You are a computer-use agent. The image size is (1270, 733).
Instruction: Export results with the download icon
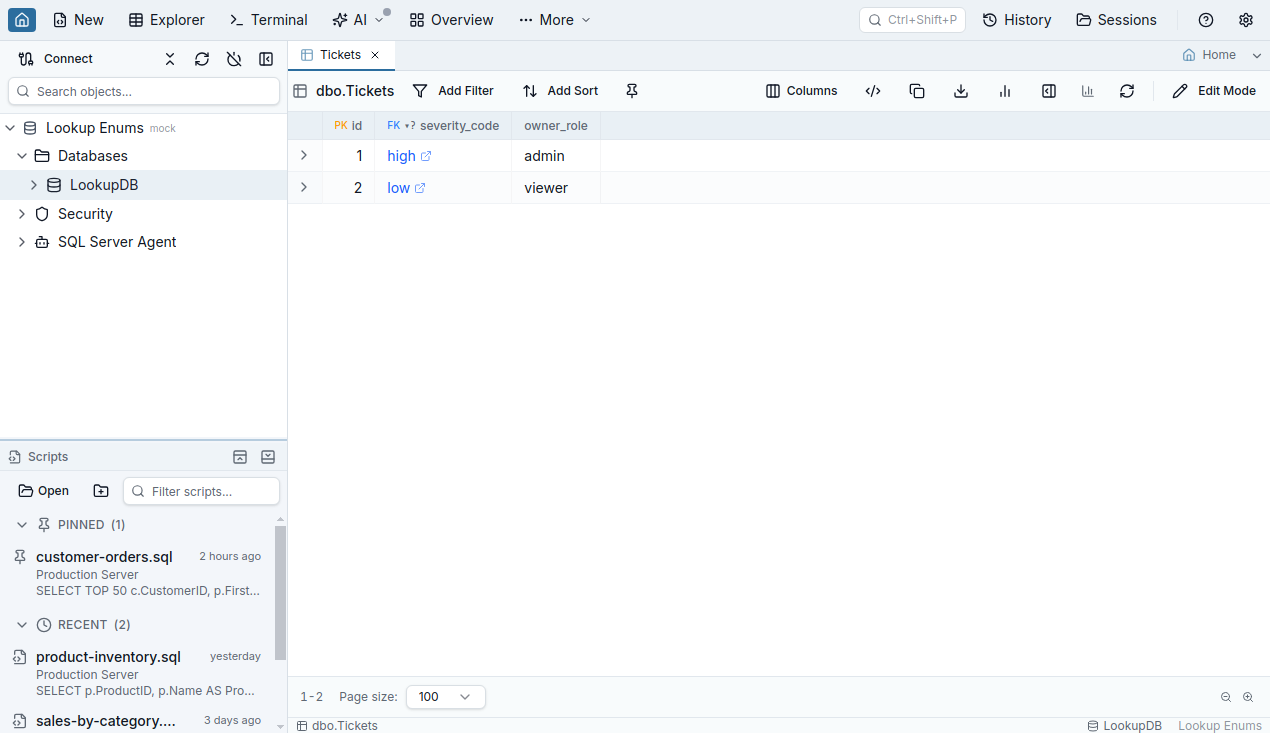[961, 91]
